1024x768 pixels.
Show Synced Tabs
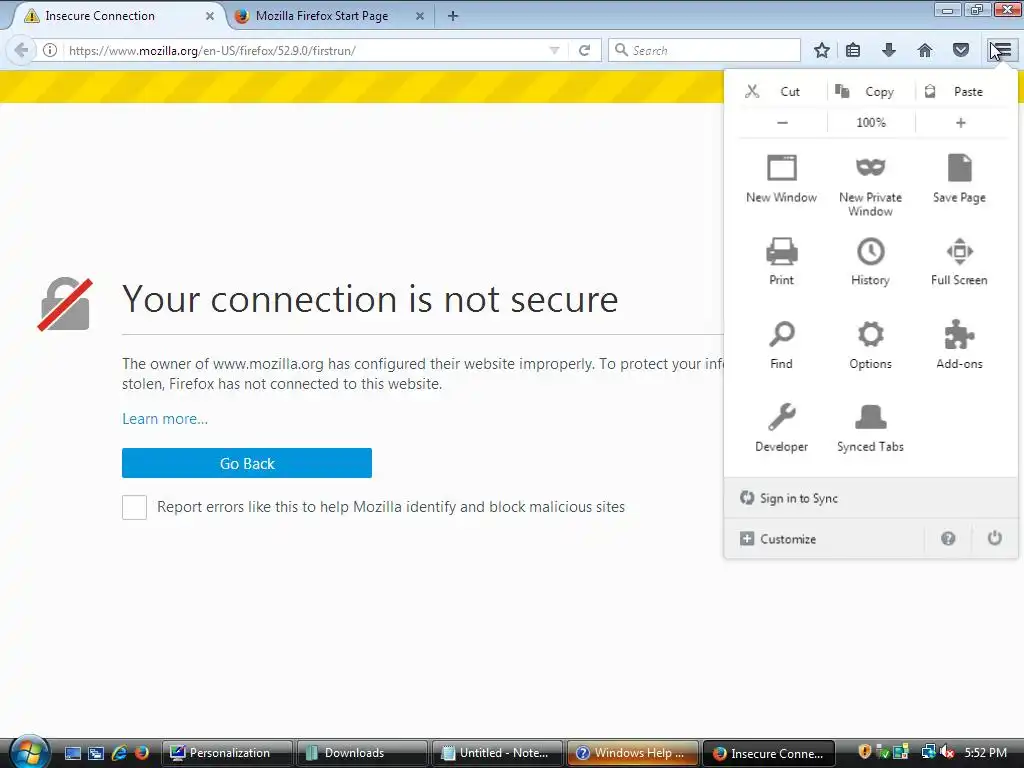[x=871, y=428]
